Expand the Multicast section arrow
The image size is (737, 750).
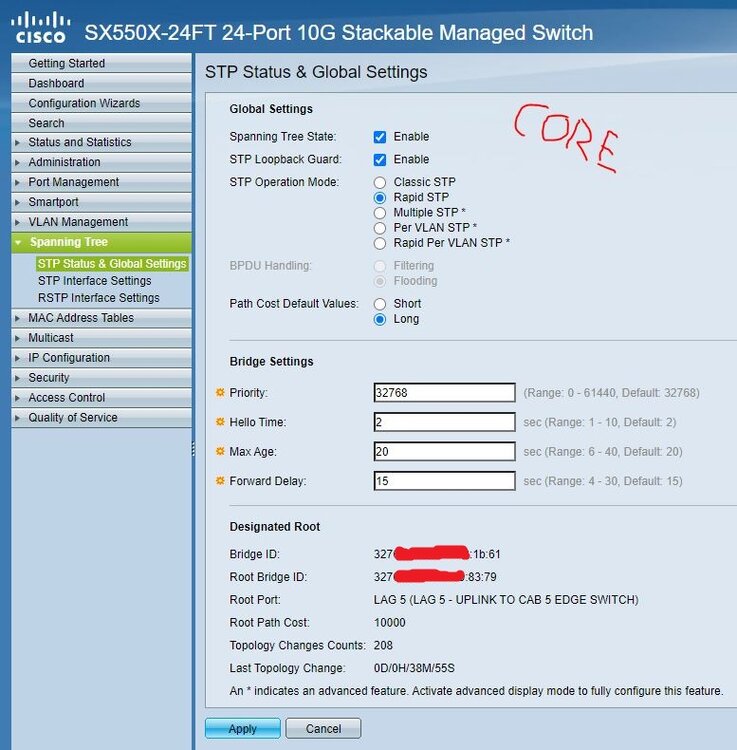click(18, 338)
